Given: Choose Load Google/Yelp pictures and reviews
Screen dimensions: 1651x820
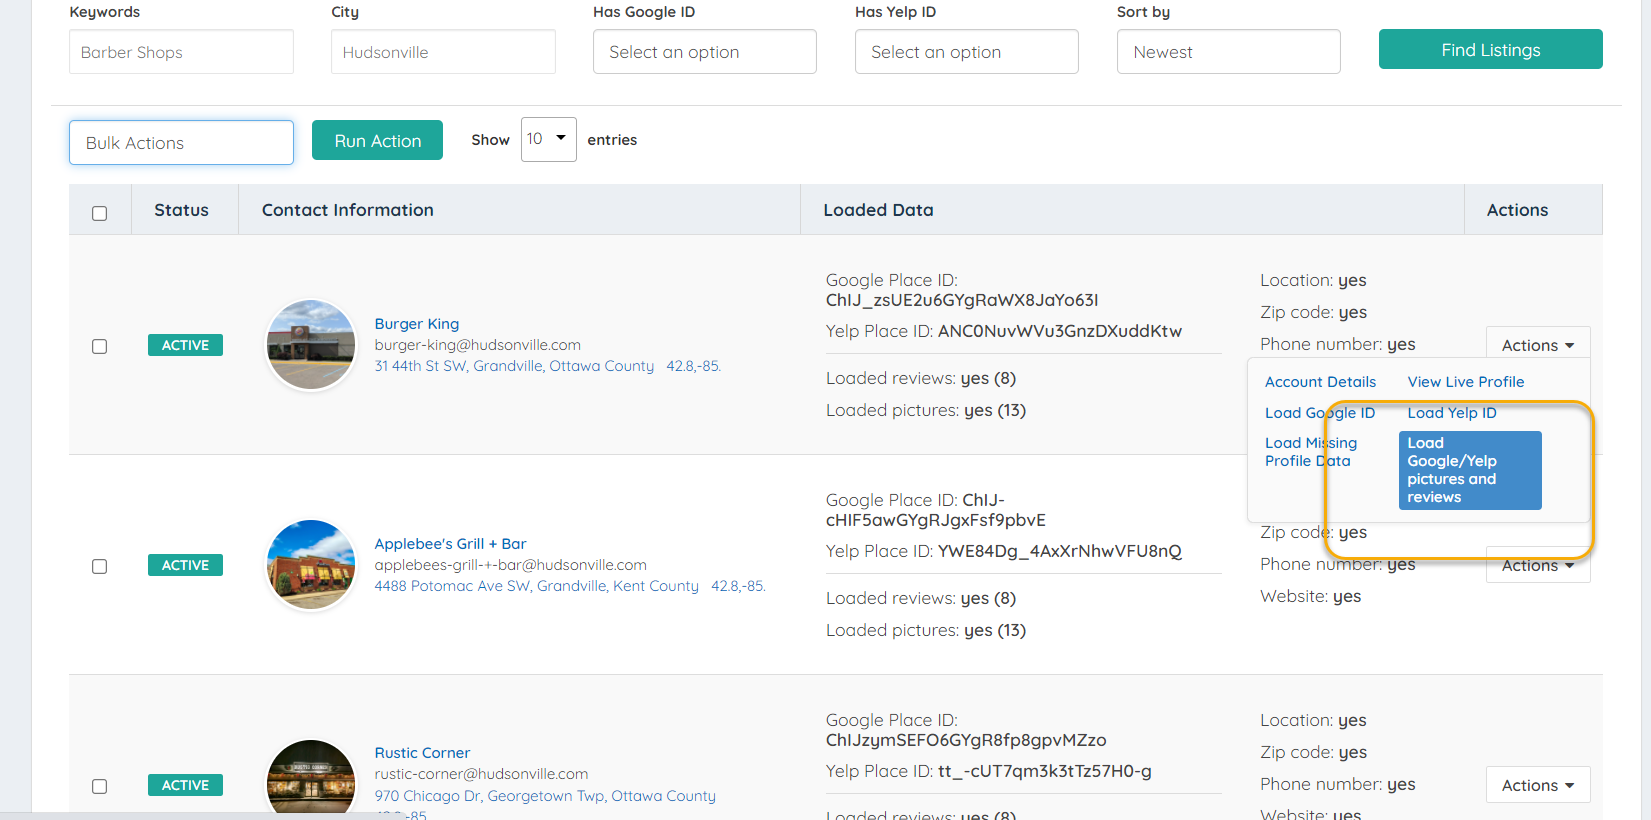Looking at the screenshot, I should coord(1470,470).
